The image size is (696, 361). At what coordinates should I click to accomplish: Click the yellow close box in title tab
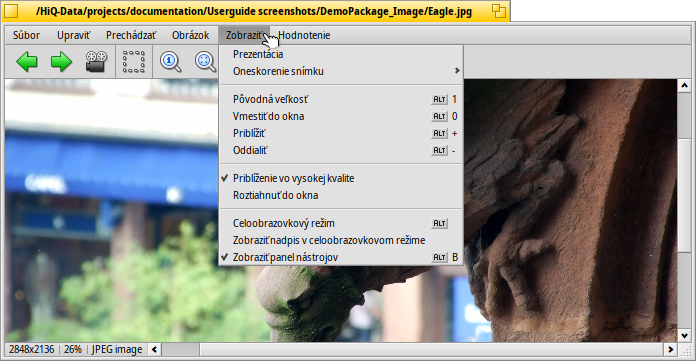click(11, 11)
